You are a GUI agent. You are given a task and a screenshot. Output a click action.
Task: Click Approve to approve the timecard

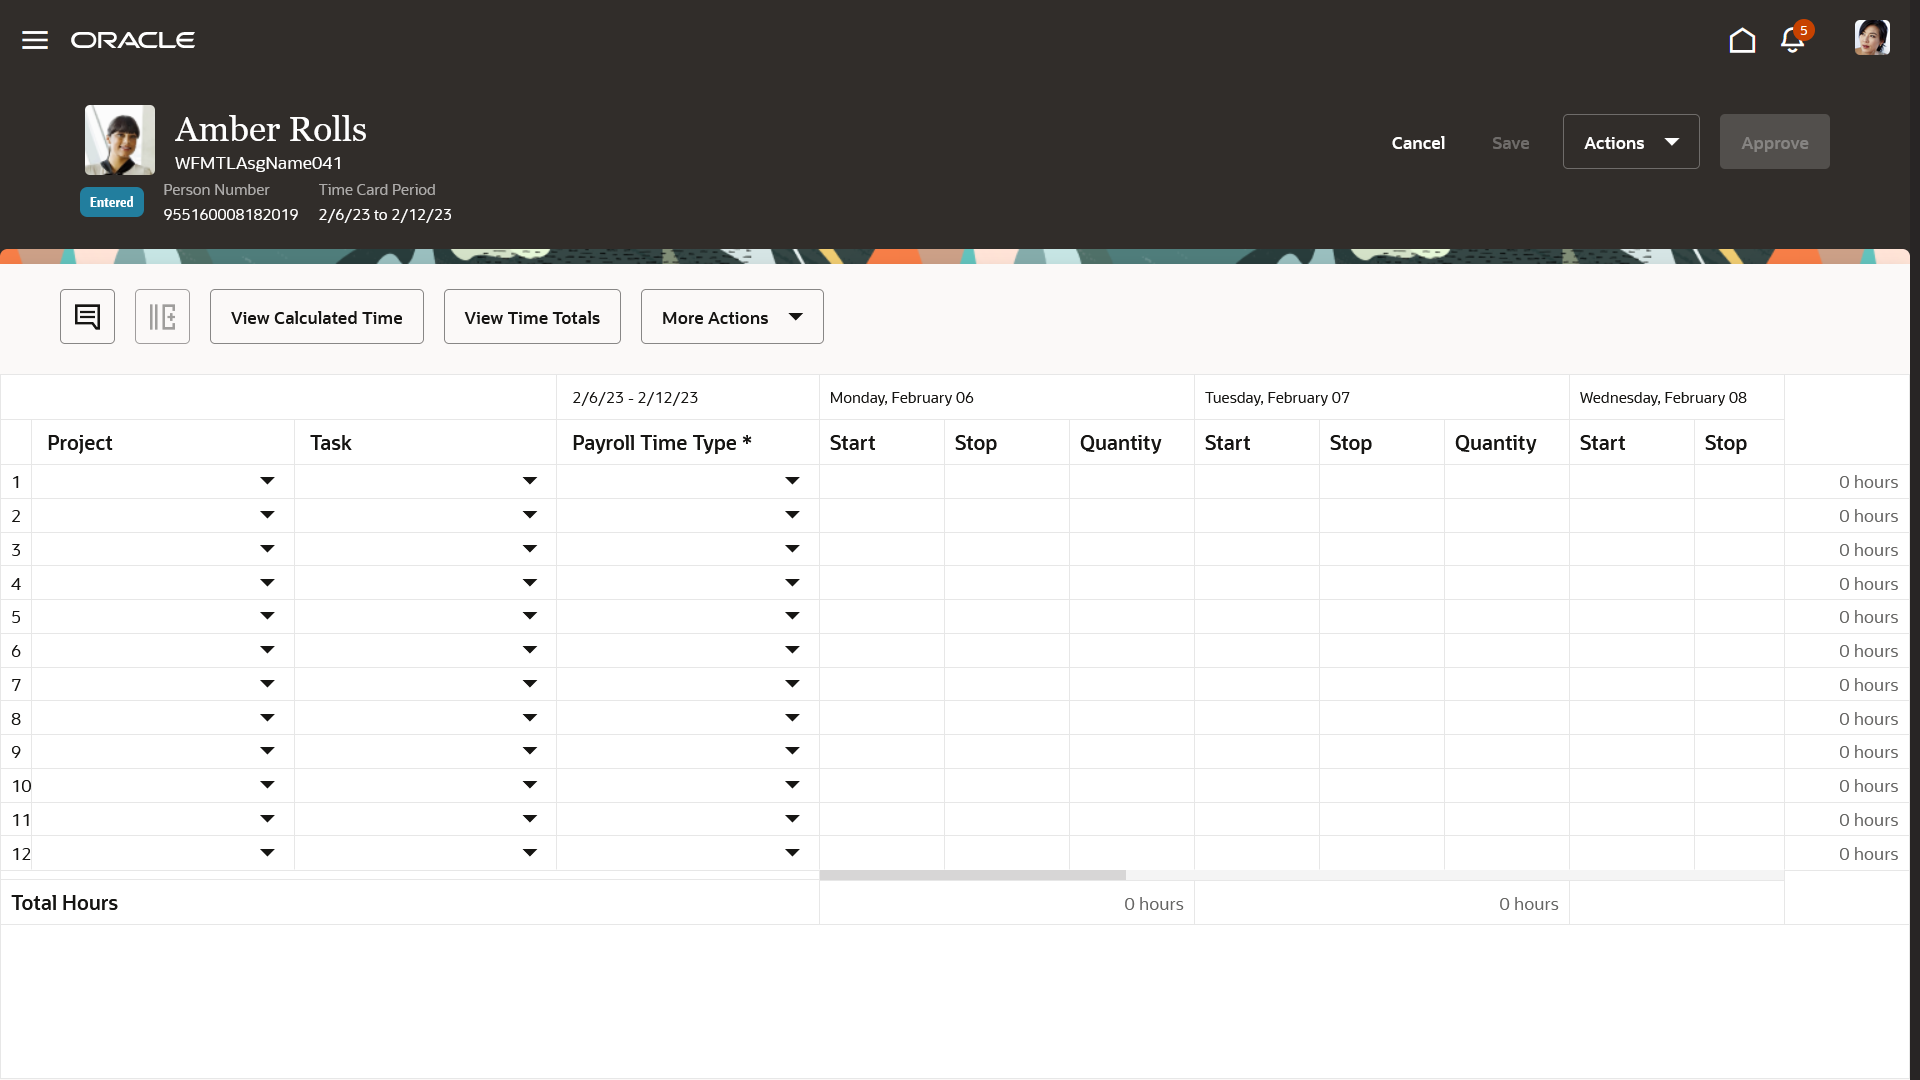pyautogui.click(x=1774, y=141)
